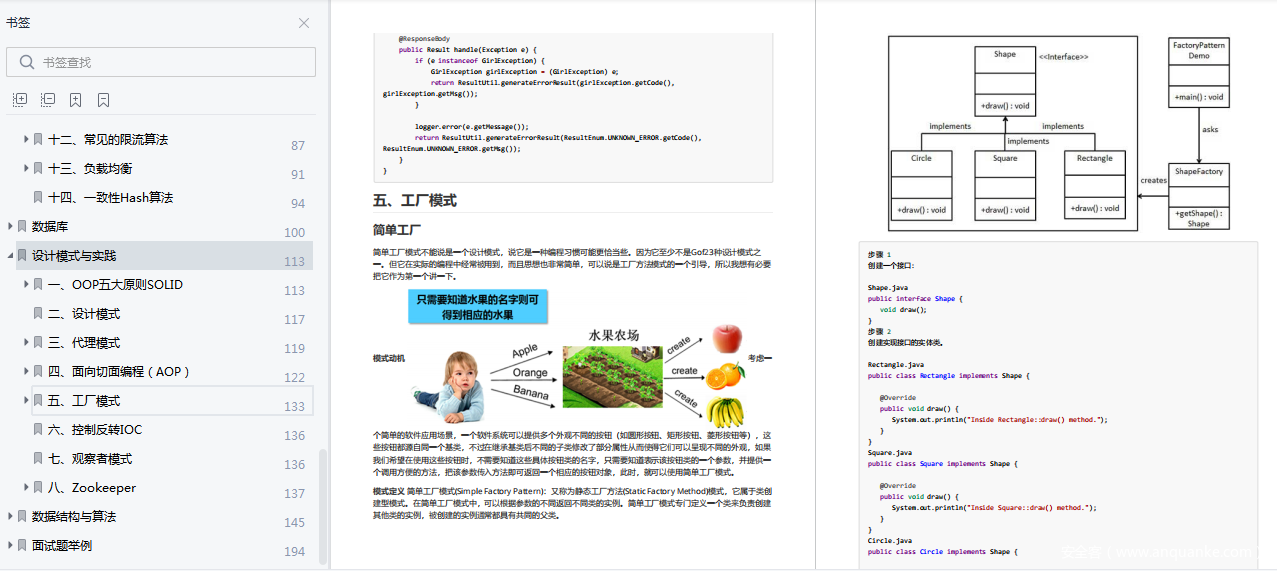1277x571 pixels.
Task: Expand the 数据库 bookmark node
Action: 10,226
